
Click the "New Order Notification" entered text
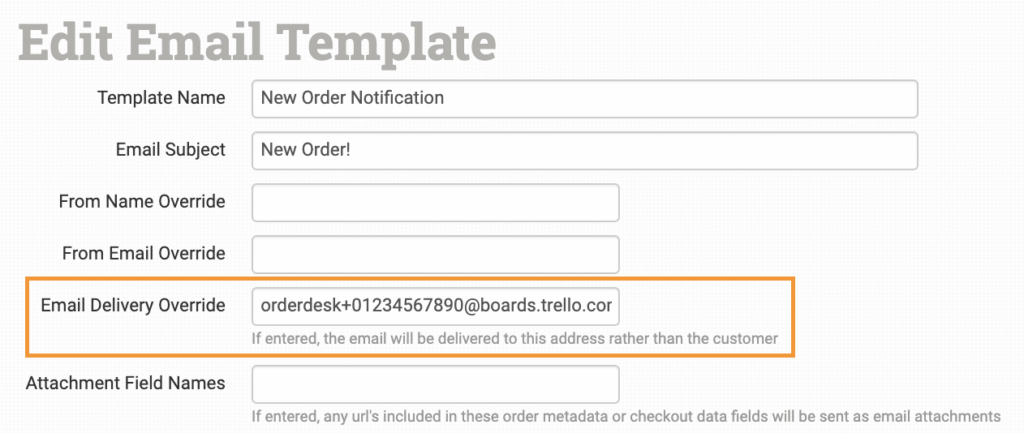[x=352, y=99]
